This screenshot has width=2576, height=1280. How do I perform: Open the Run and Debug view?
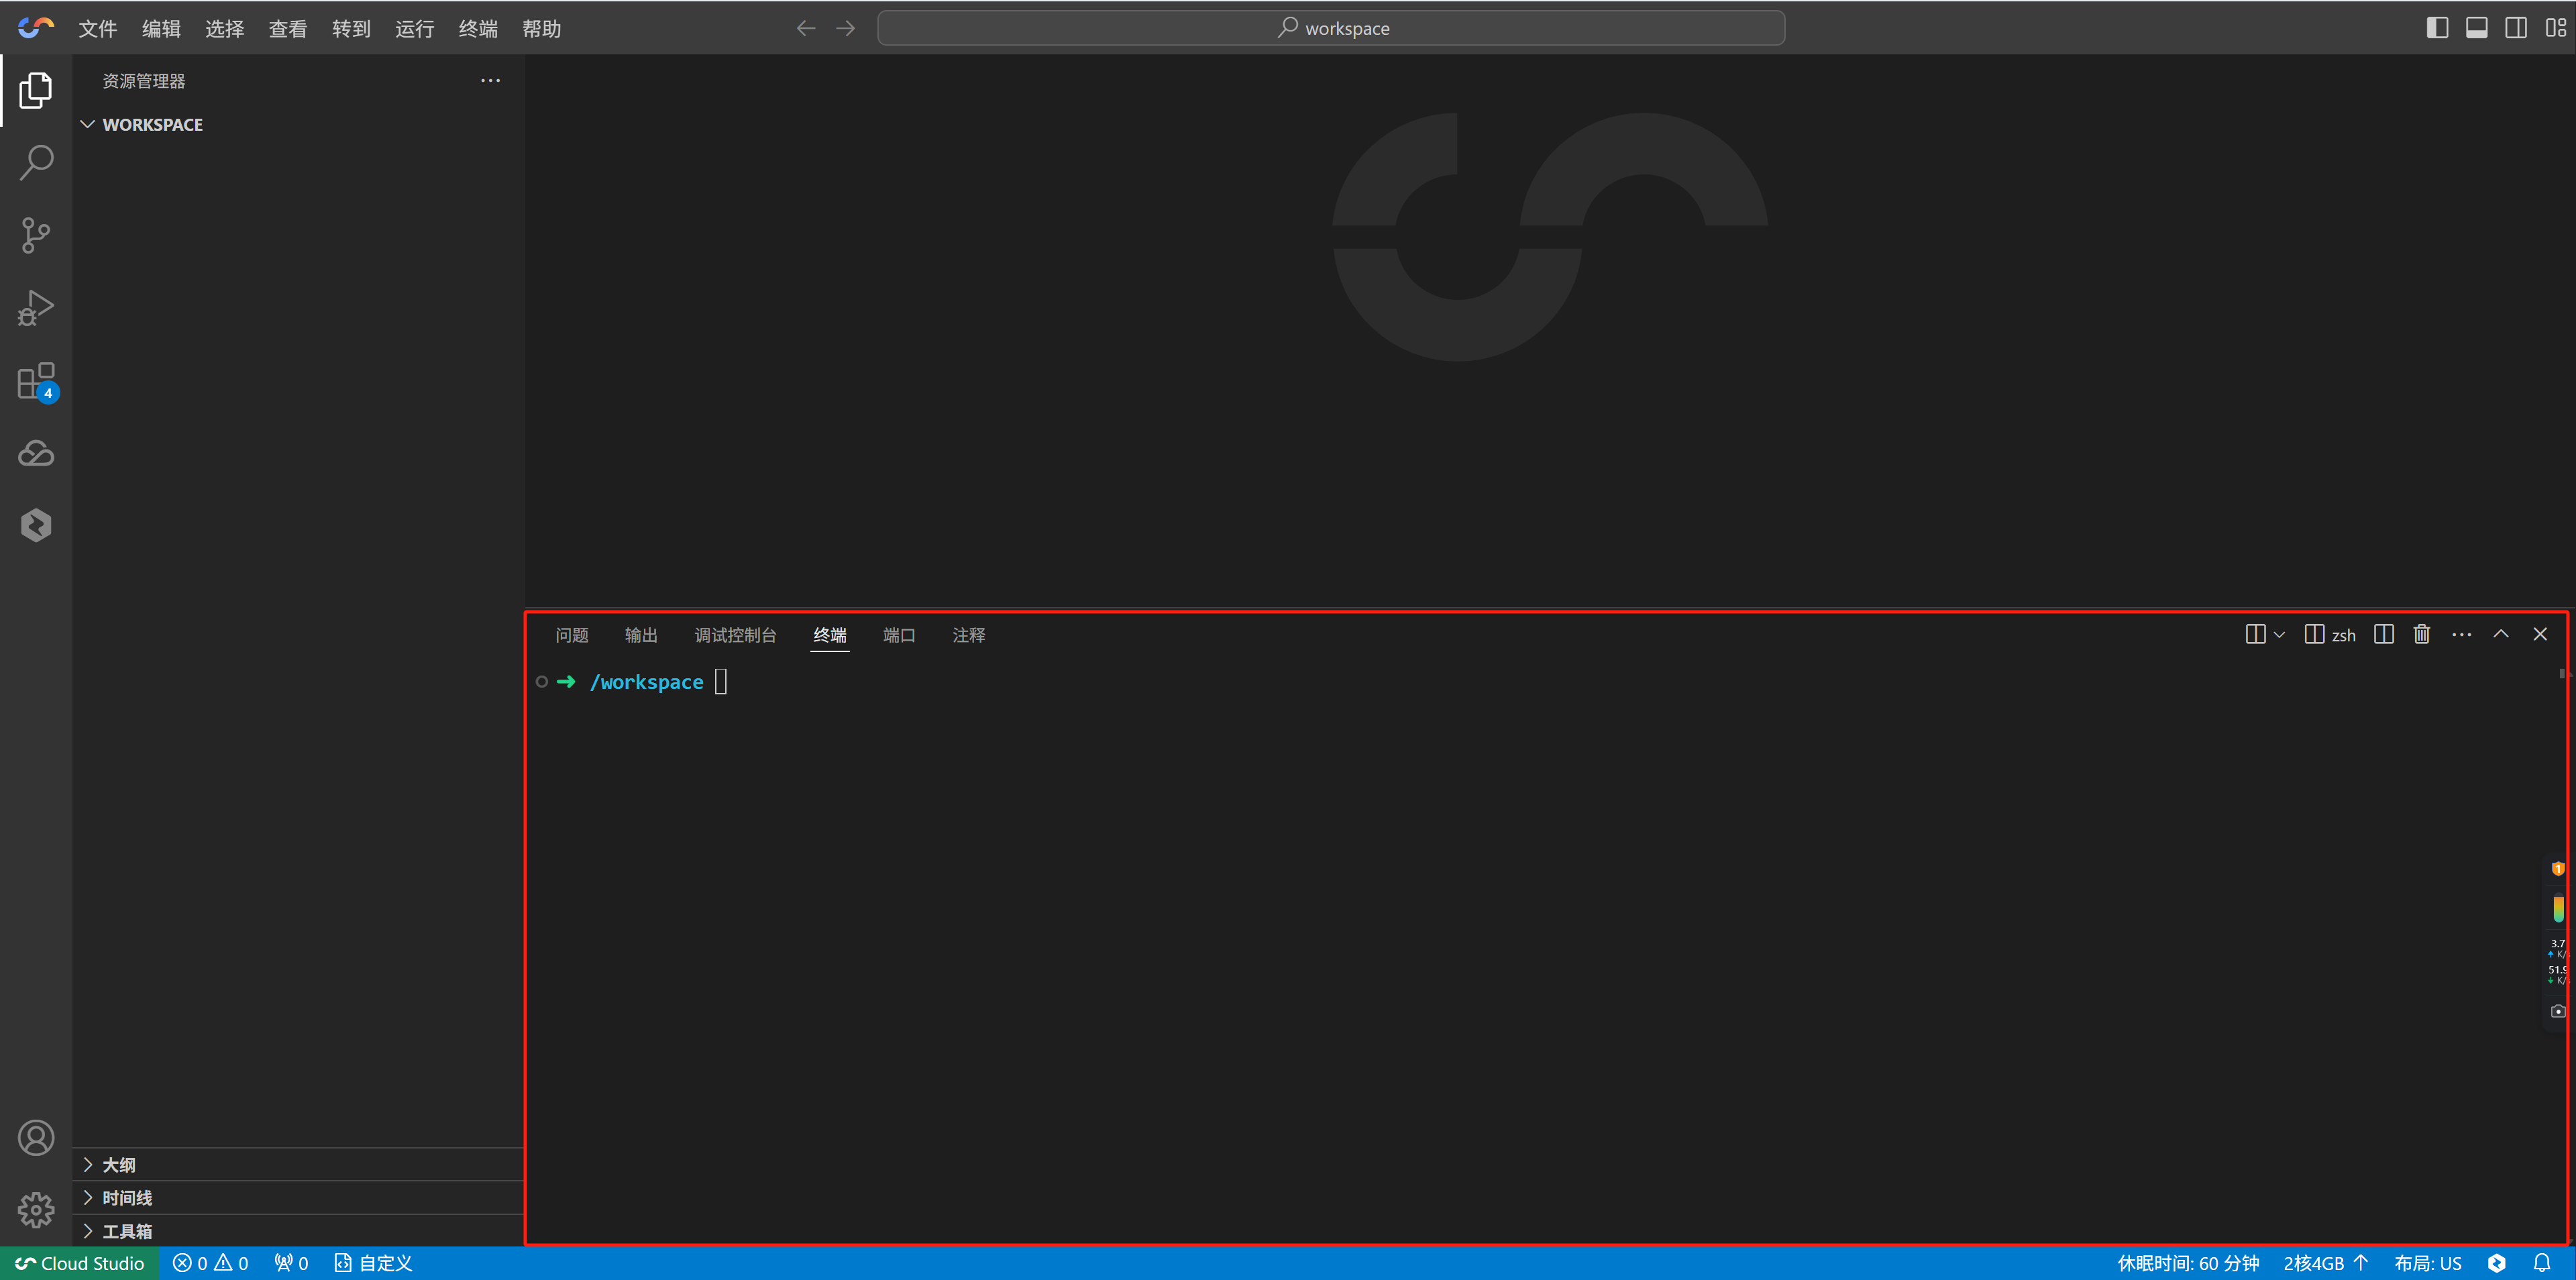[x=36, y=308]
